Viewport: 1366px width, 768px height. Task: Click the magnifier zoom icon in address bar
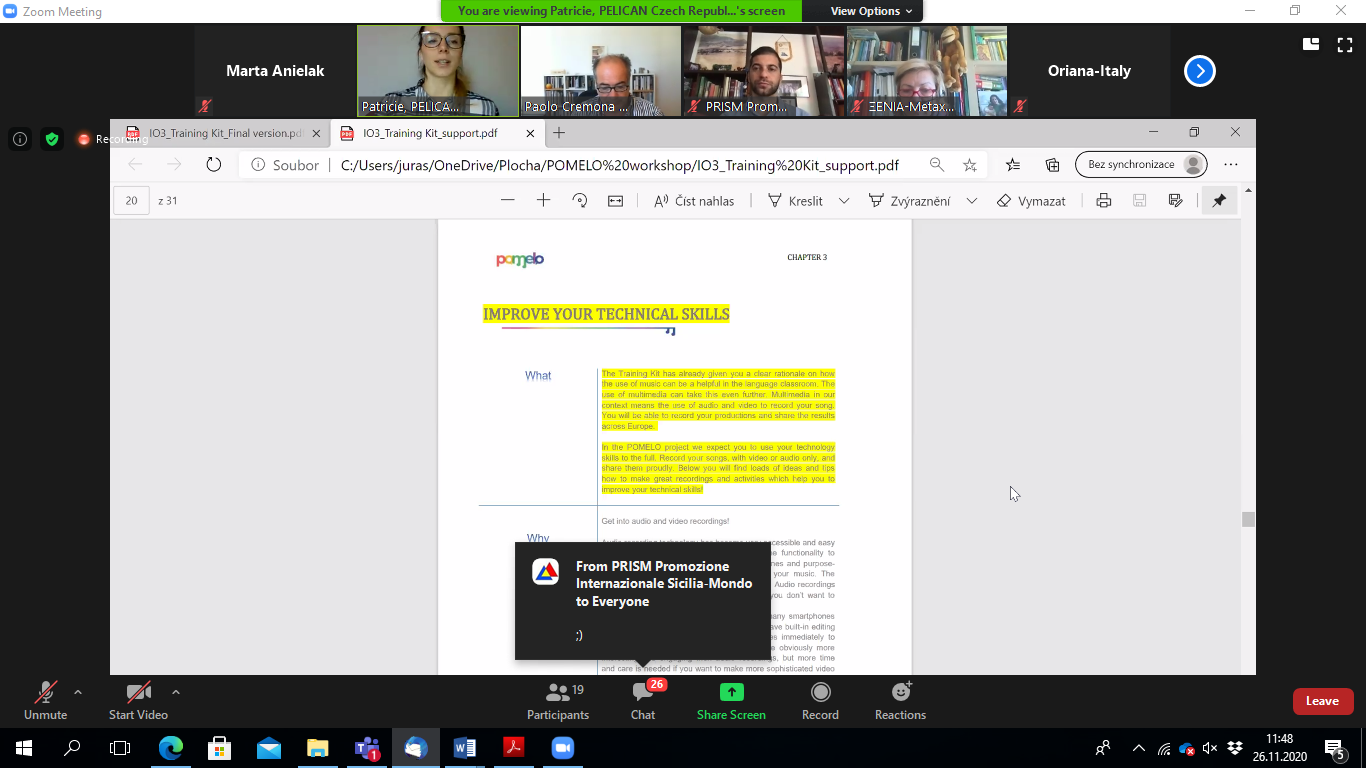coord(936,165)
